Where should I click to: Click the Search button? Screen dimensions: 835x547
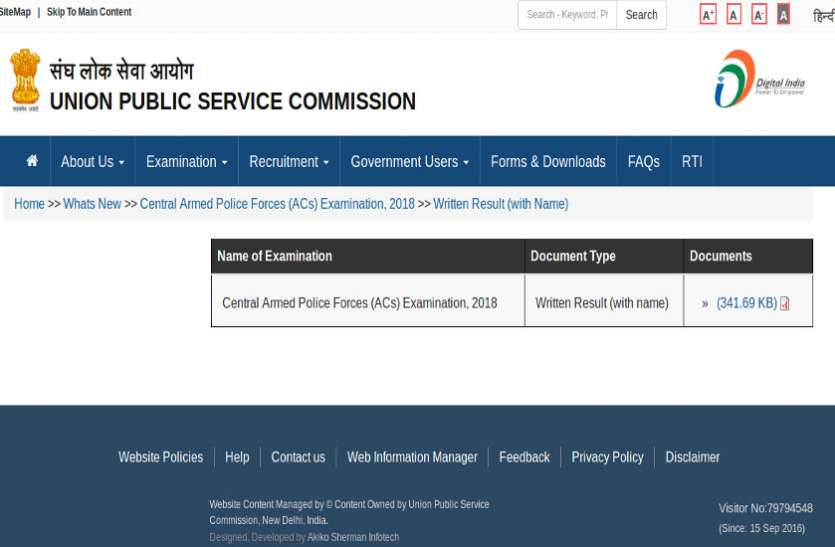[x=641, y=15]
